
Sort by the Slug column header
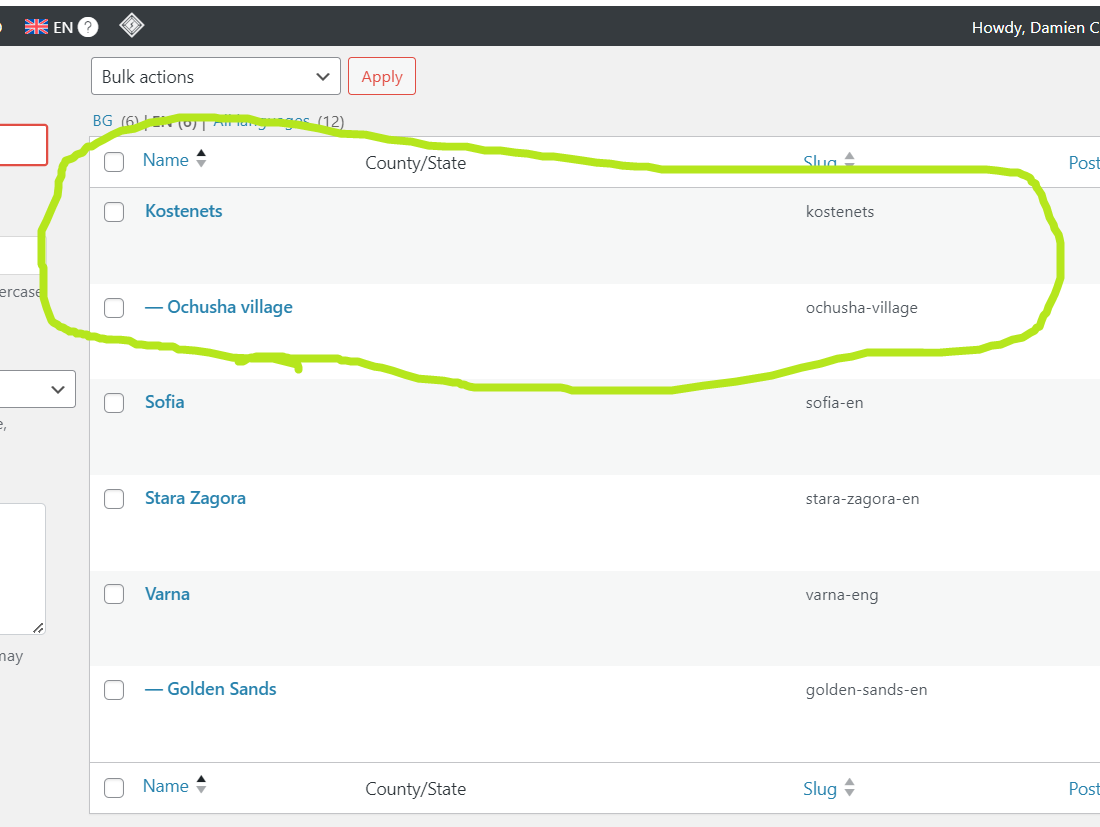[x=820, y=162]
